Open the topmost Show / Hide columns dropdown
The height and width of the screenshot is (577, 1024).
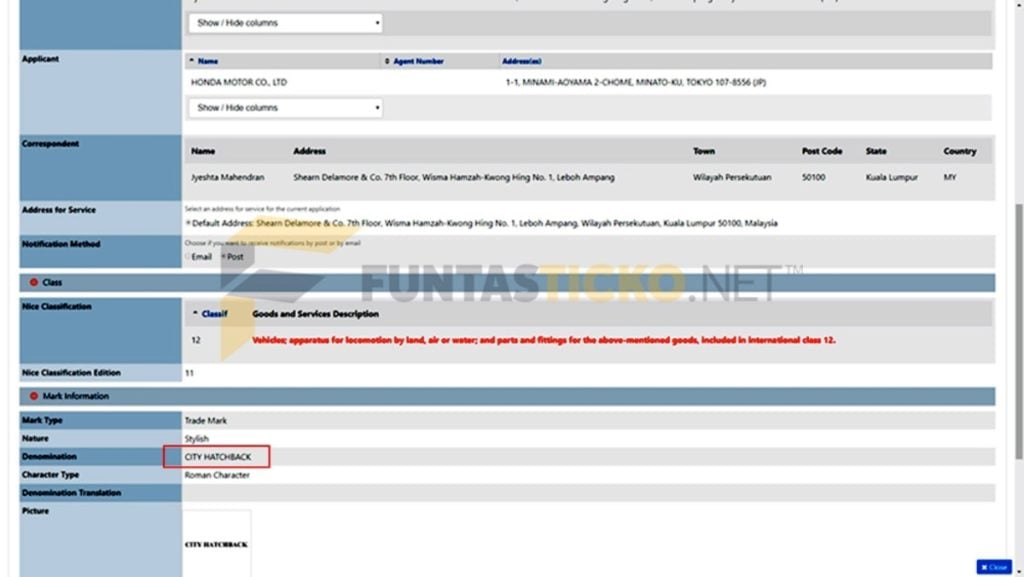(x=285, y=23)
